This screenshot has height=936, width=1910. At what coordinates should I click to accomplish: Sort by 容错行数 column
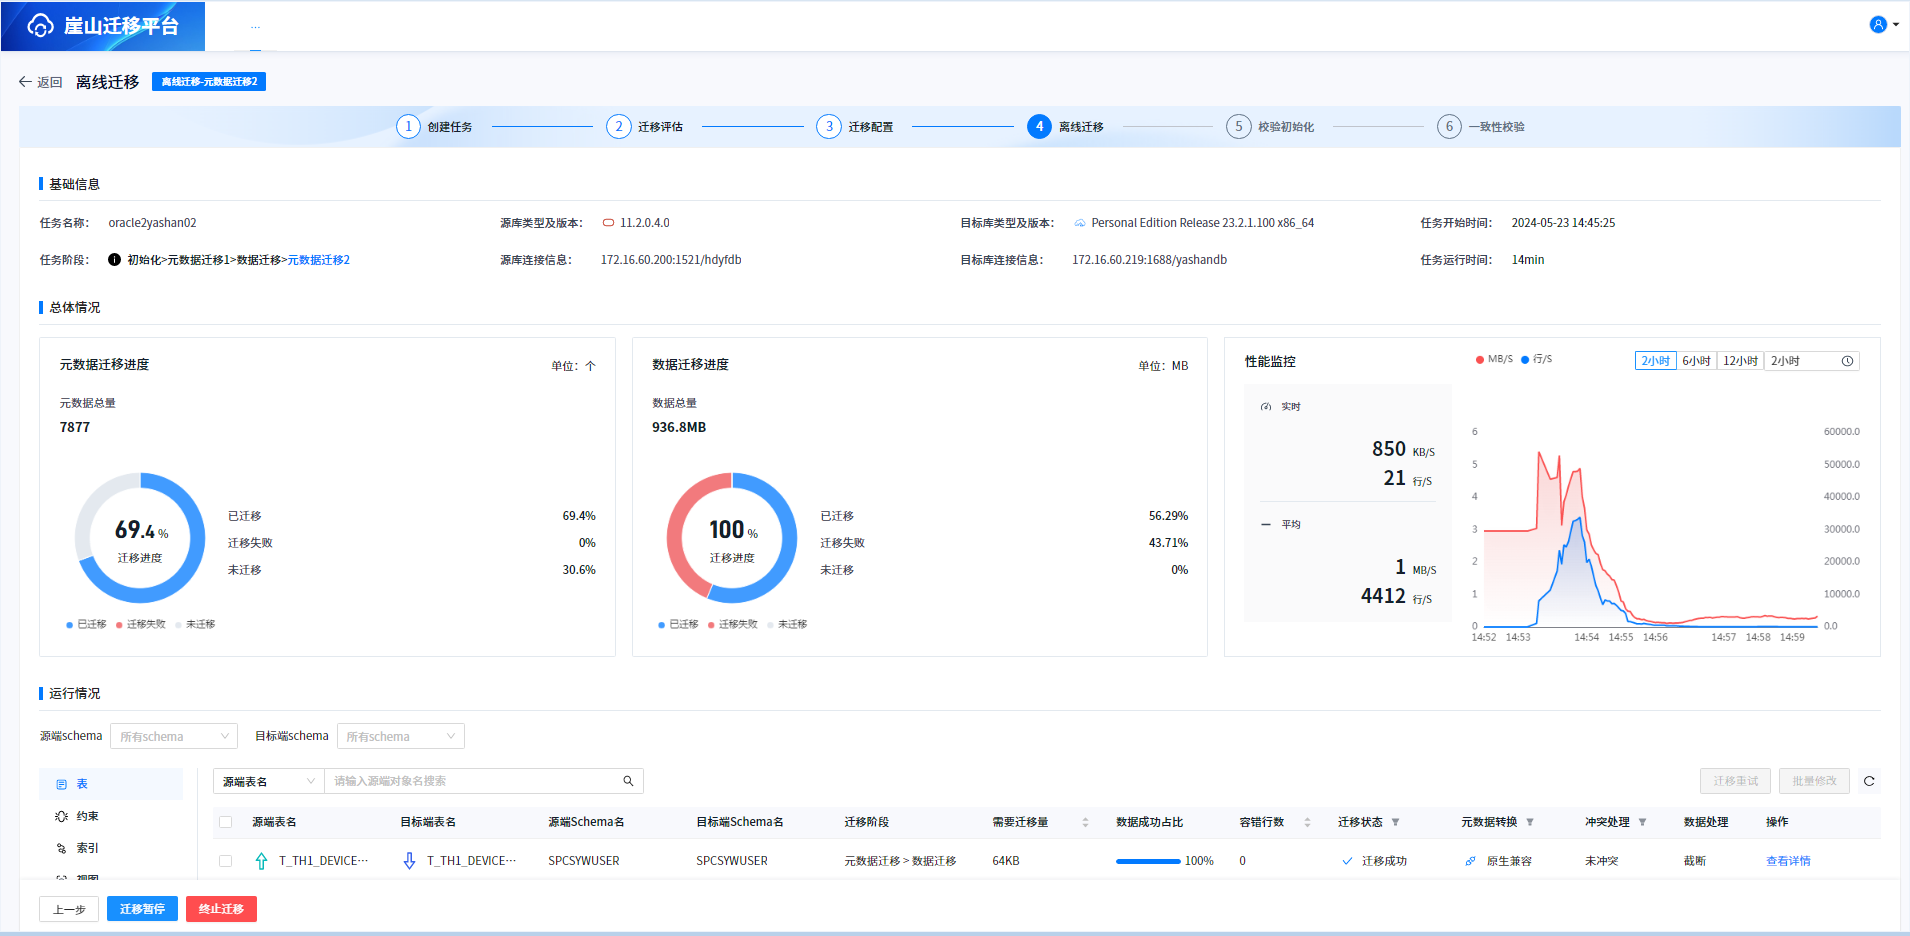click(x=1307, y=822)
